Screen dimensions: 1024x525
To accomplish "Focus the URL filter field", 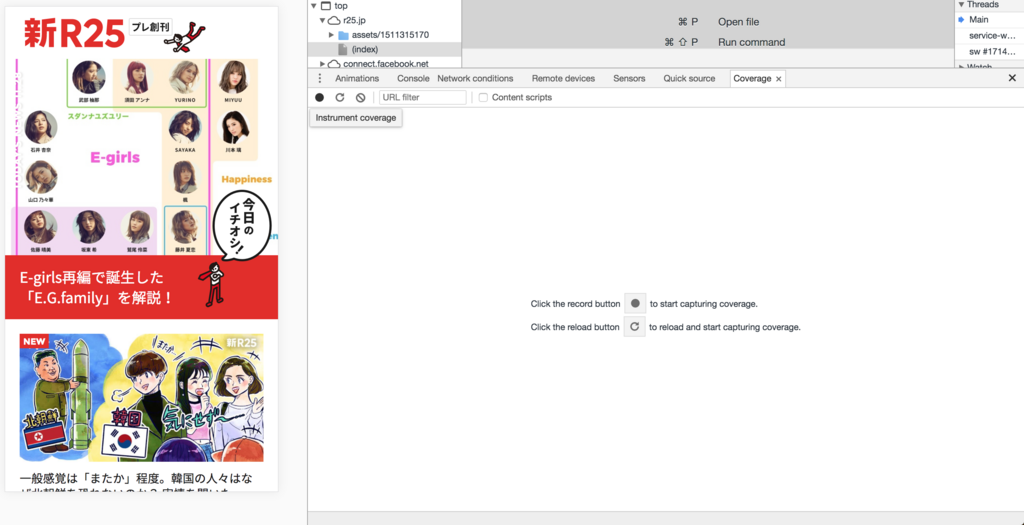I will 423,97.
